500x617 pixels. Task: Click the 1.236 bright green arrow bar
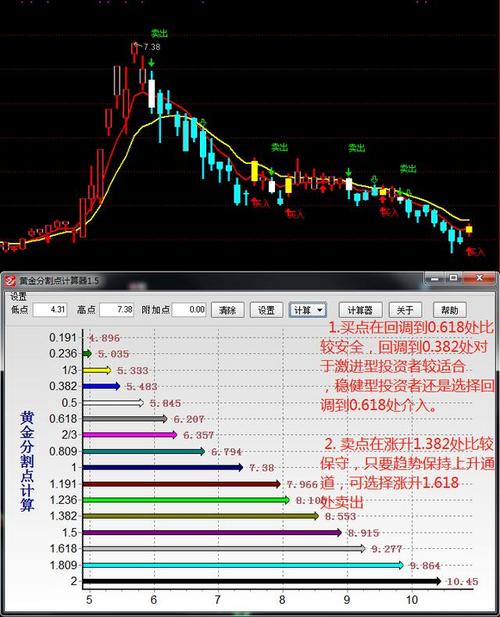(x=186, y=500)
